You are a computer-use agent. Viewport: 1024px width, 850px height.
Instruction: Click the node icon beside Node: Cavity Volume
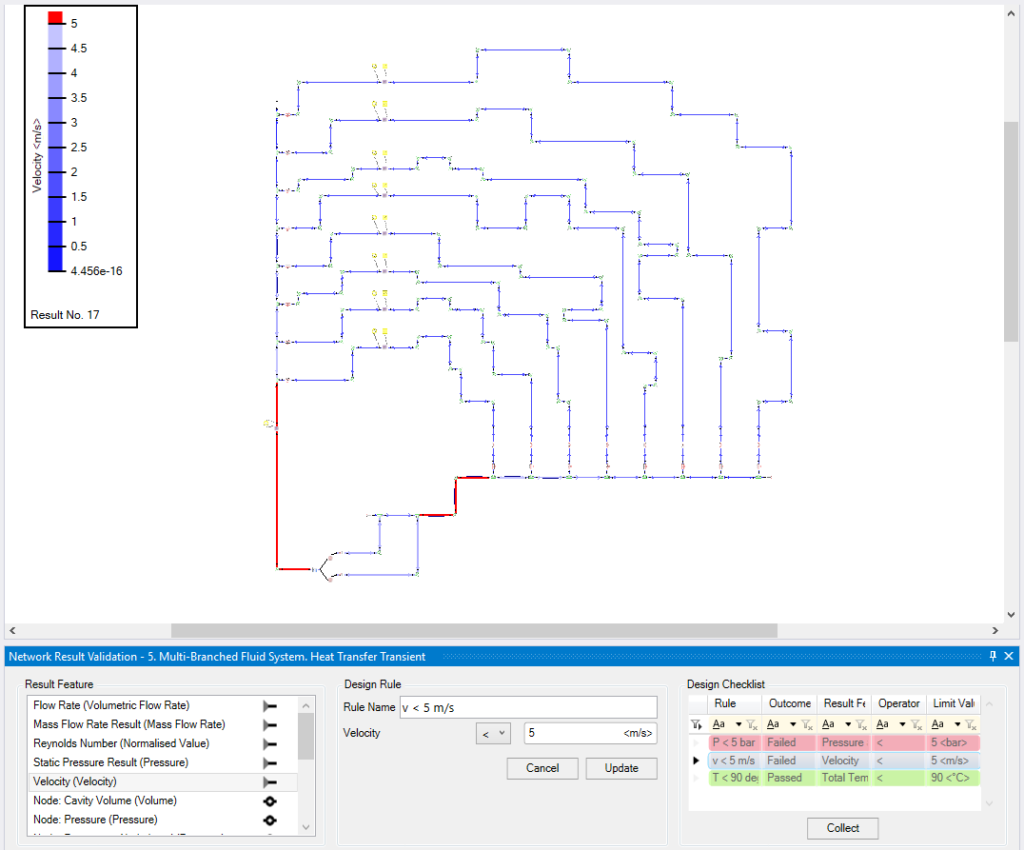pyautogui.click(x=268, y=800)
